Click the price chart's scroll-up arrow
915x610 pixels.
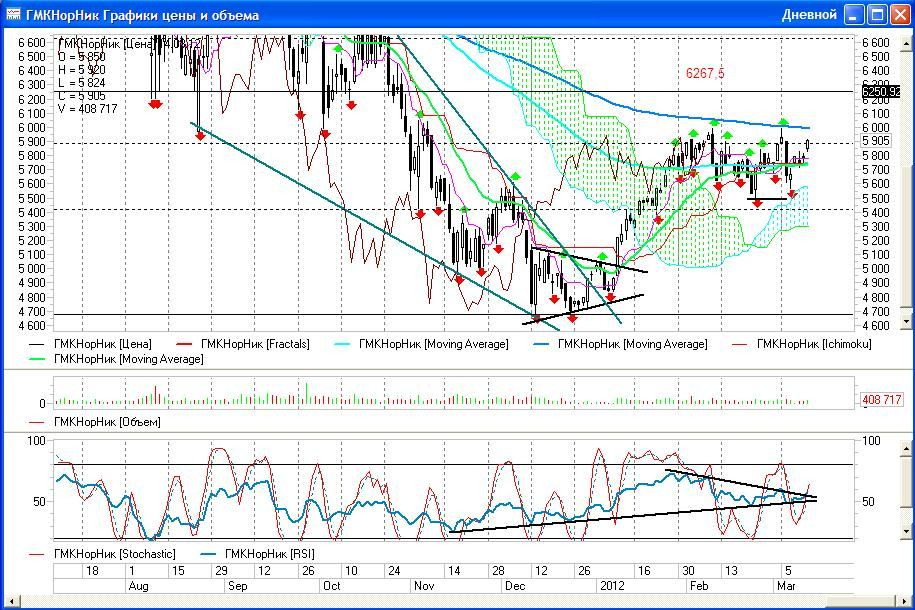(x=906, y=43)
